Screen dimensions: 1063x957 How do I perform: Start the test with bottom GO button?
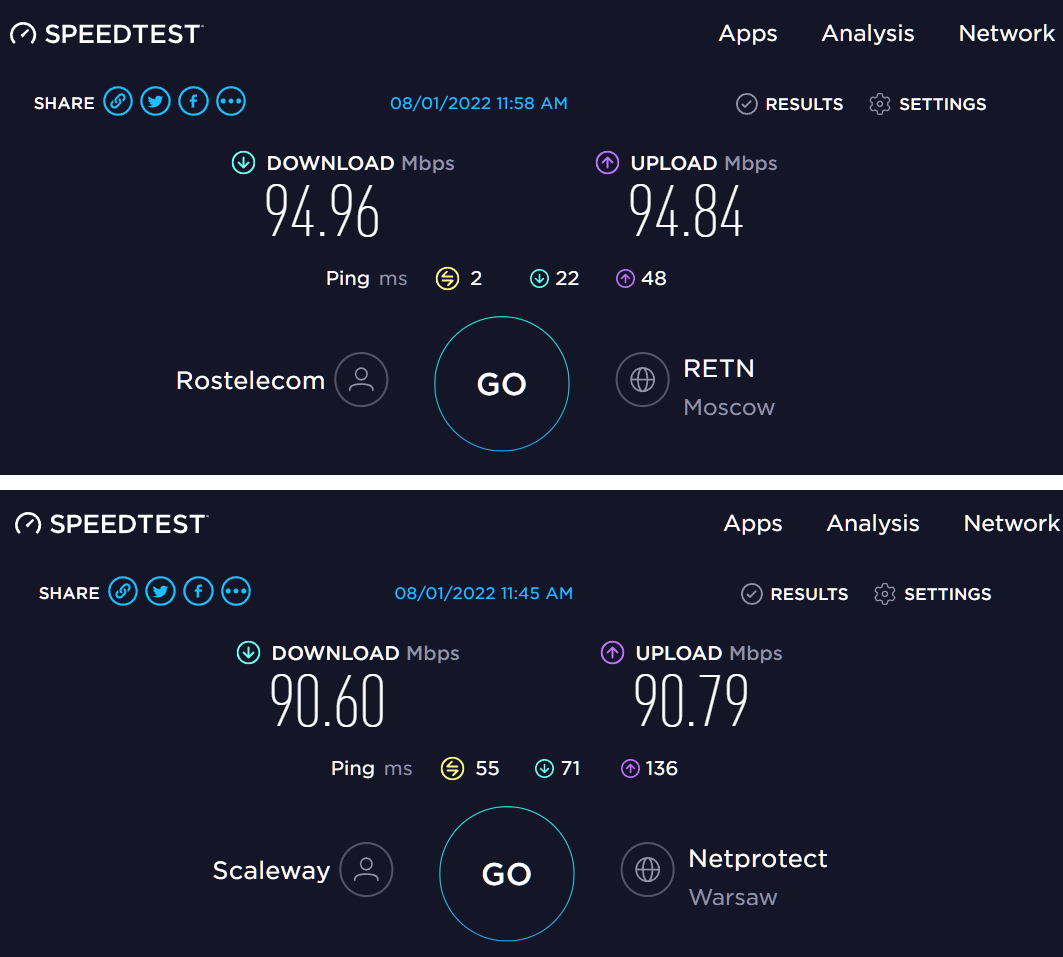[x=506, y=874]
